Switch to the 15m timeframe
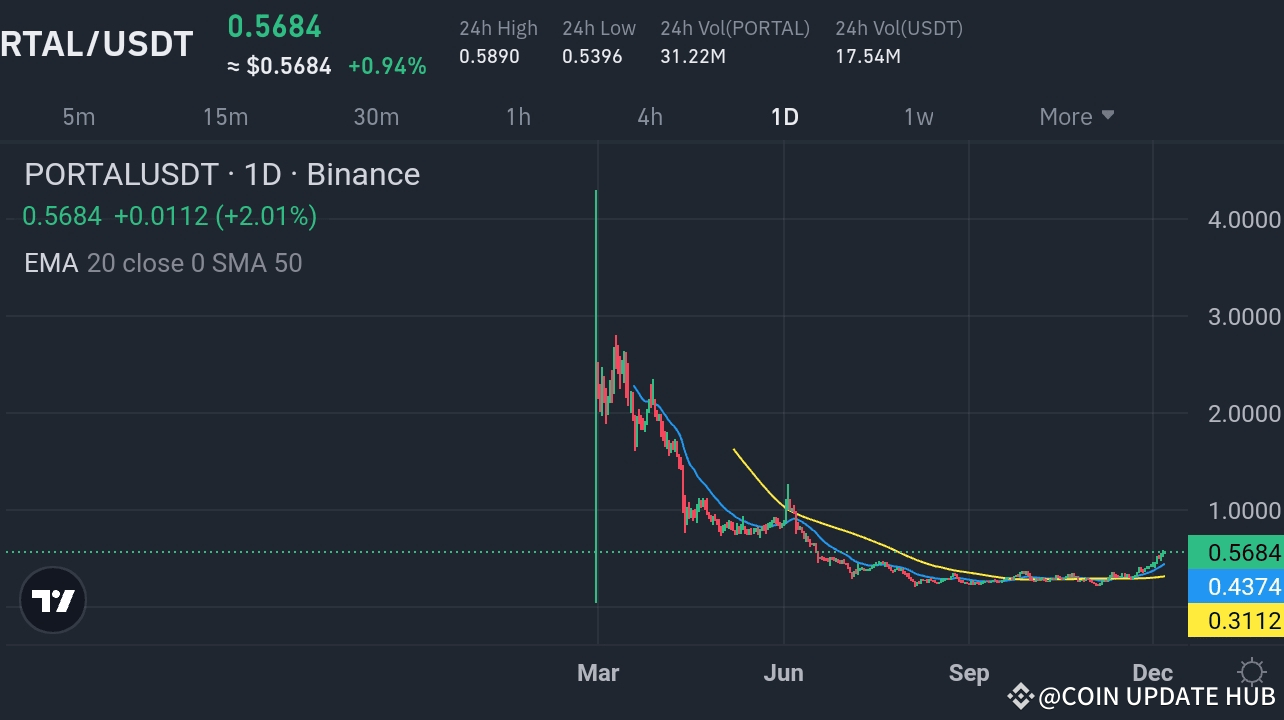1284x720 pixels. click(225, 117)
